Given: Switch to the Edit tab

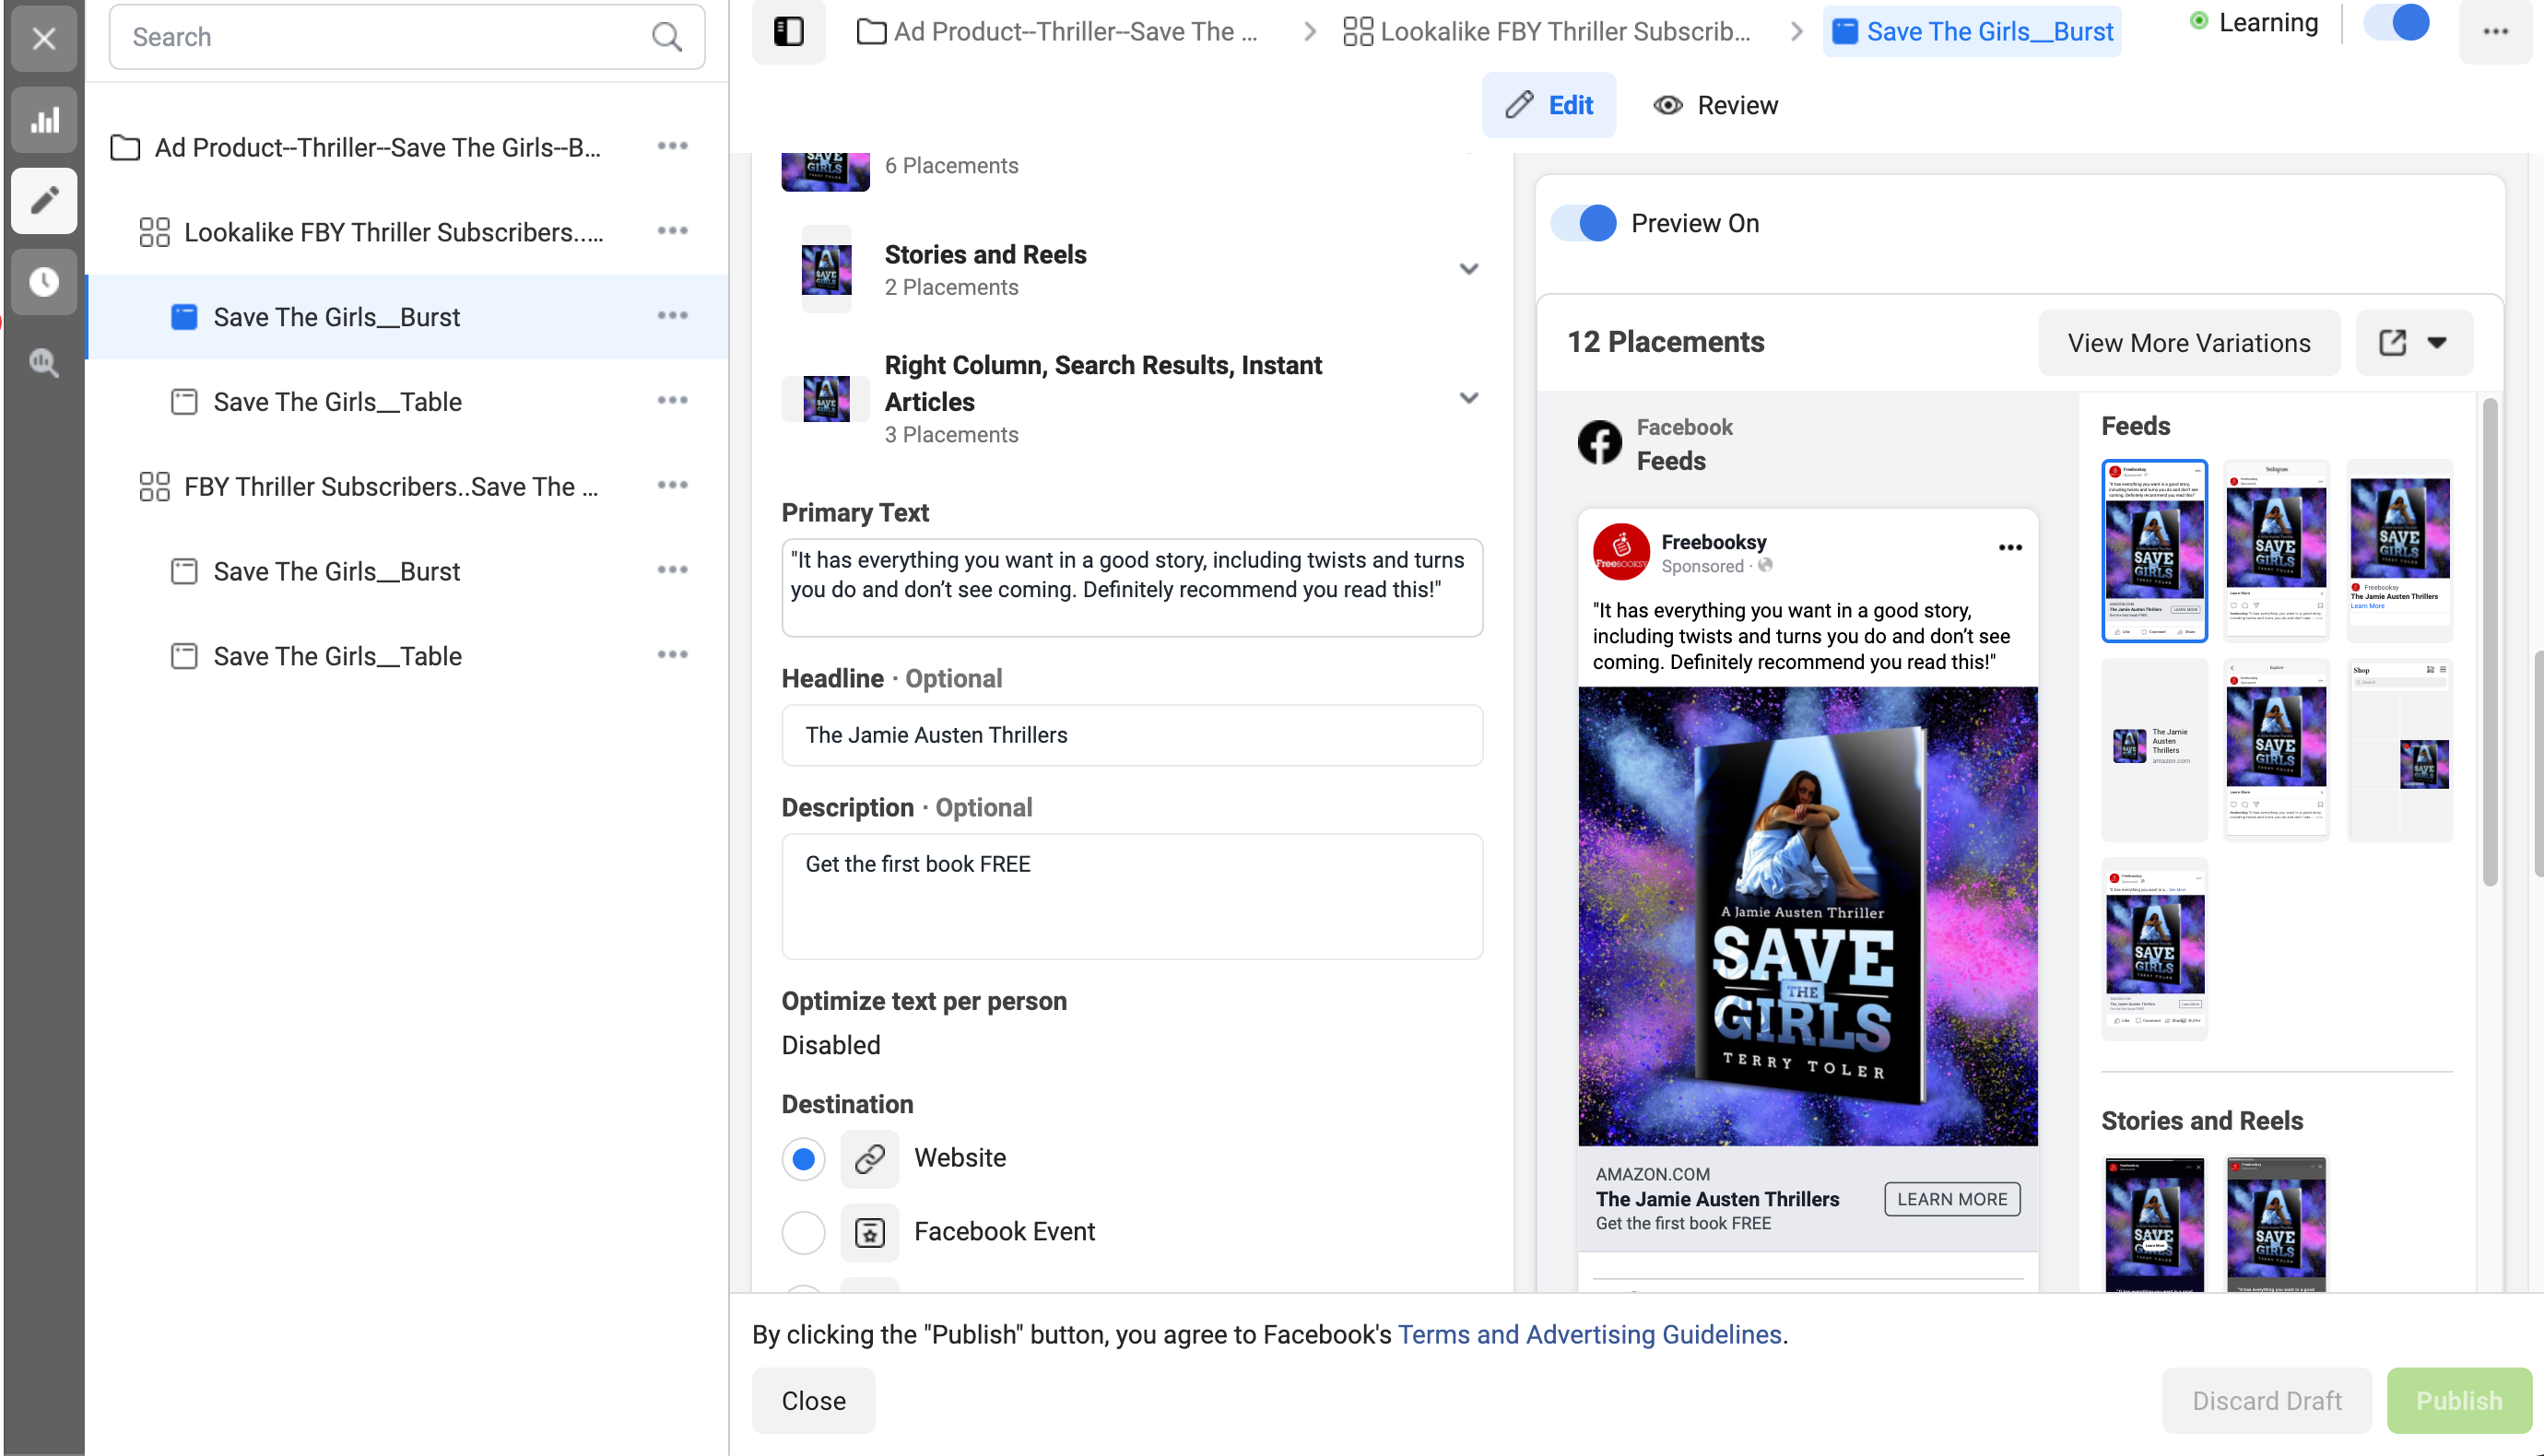Looking at the screenshot, I should pos(1549,105).
